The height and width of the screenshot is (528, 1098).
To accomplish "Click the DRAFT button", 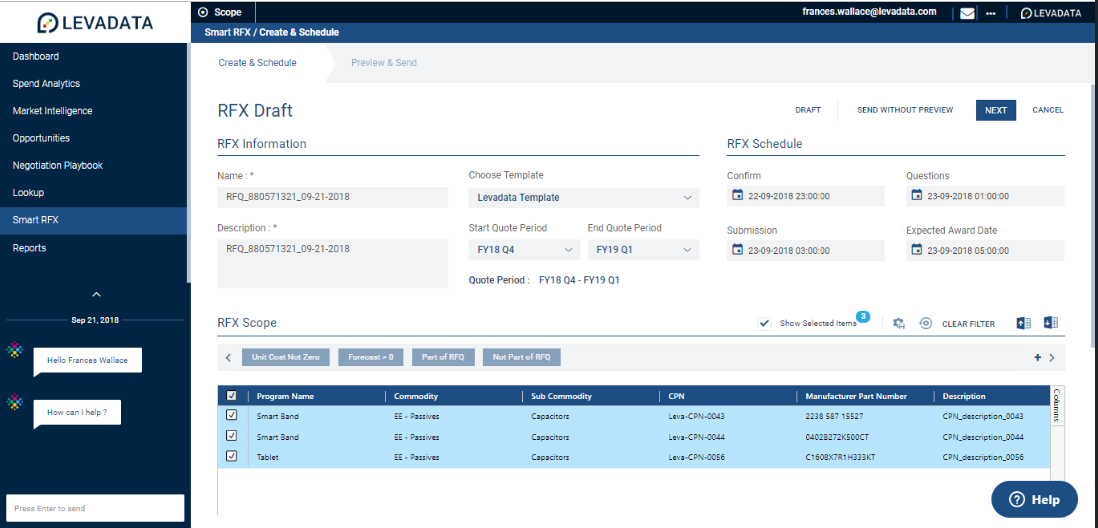I will click(808, 110).
